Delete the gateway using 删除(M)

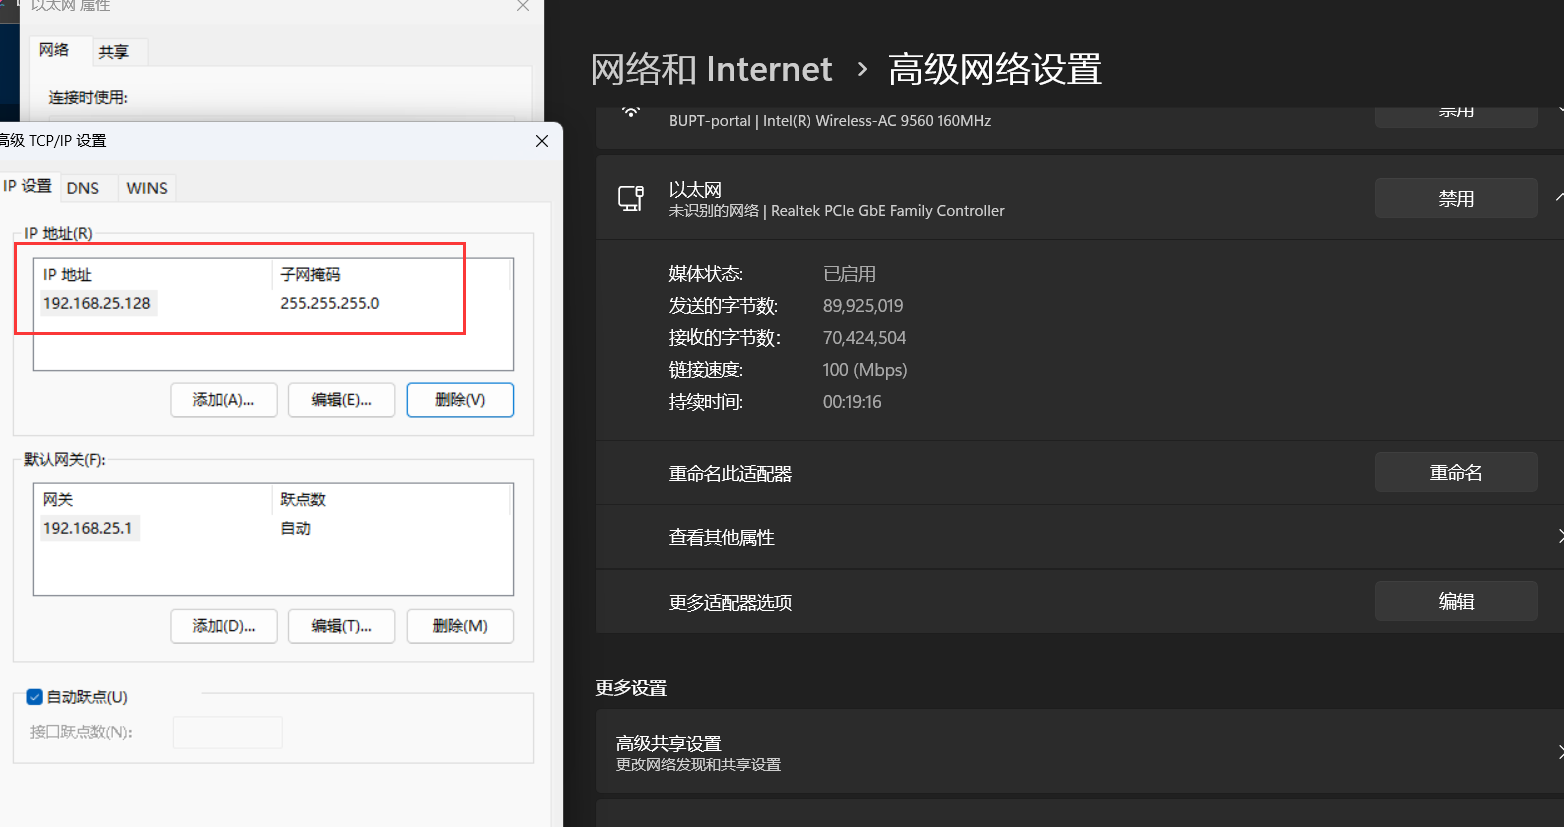click(x=460, y=626)
